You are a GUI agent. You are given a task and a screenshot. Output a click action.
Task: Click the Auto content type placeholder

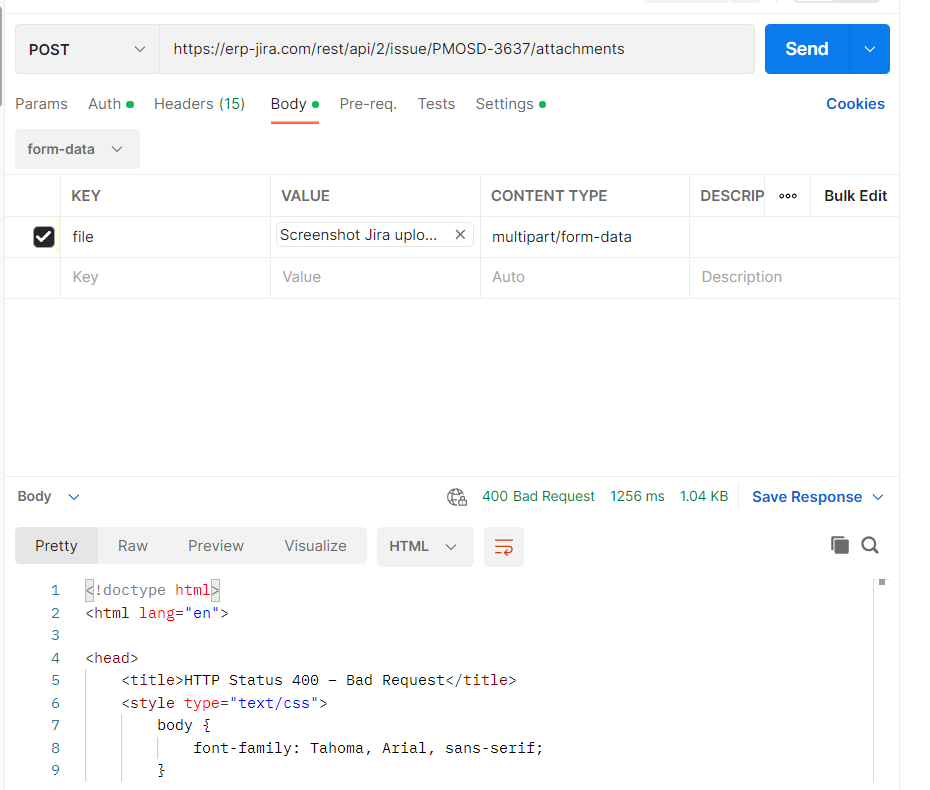tap(584, 277)
